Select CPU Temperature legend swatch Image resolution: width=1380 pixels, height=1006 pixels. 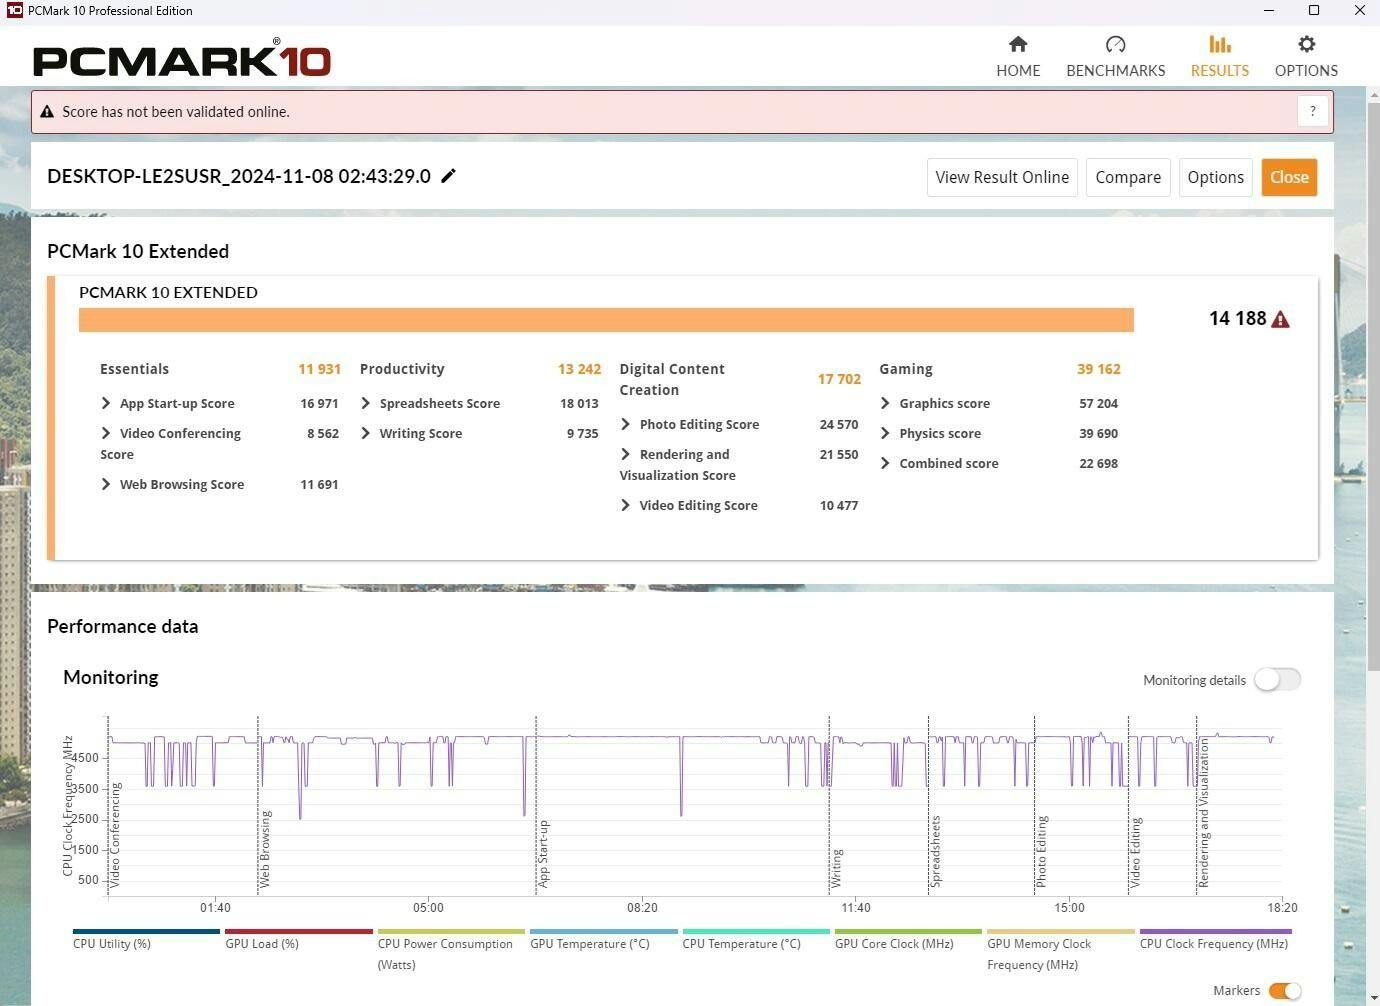756,931
